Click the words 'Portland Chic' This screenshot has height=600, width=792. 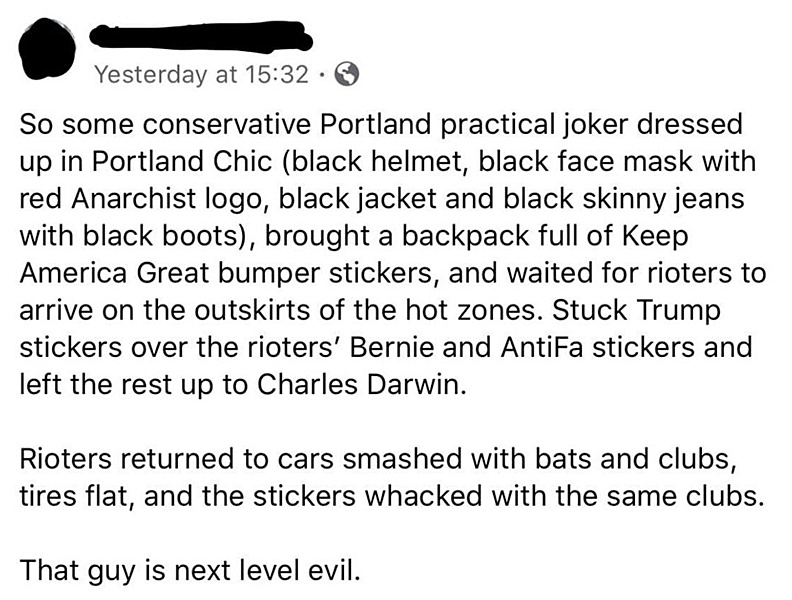pyautogui.click(x=224, y=161)
